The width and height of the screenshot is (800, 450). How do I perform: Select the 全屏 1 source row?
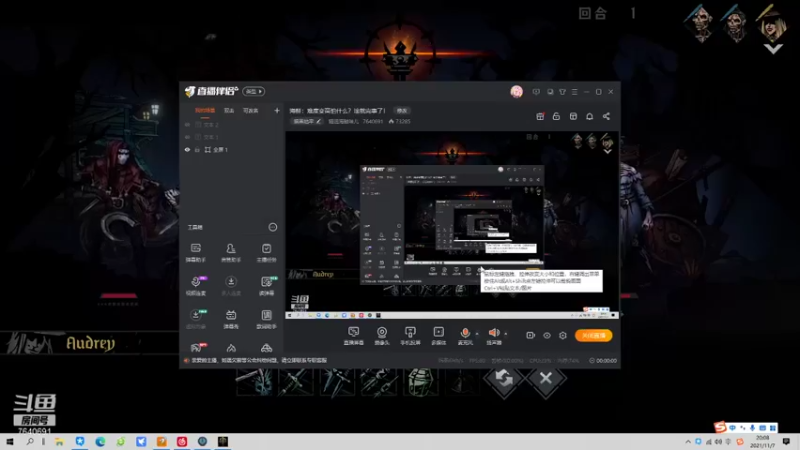tap(232, 150)
